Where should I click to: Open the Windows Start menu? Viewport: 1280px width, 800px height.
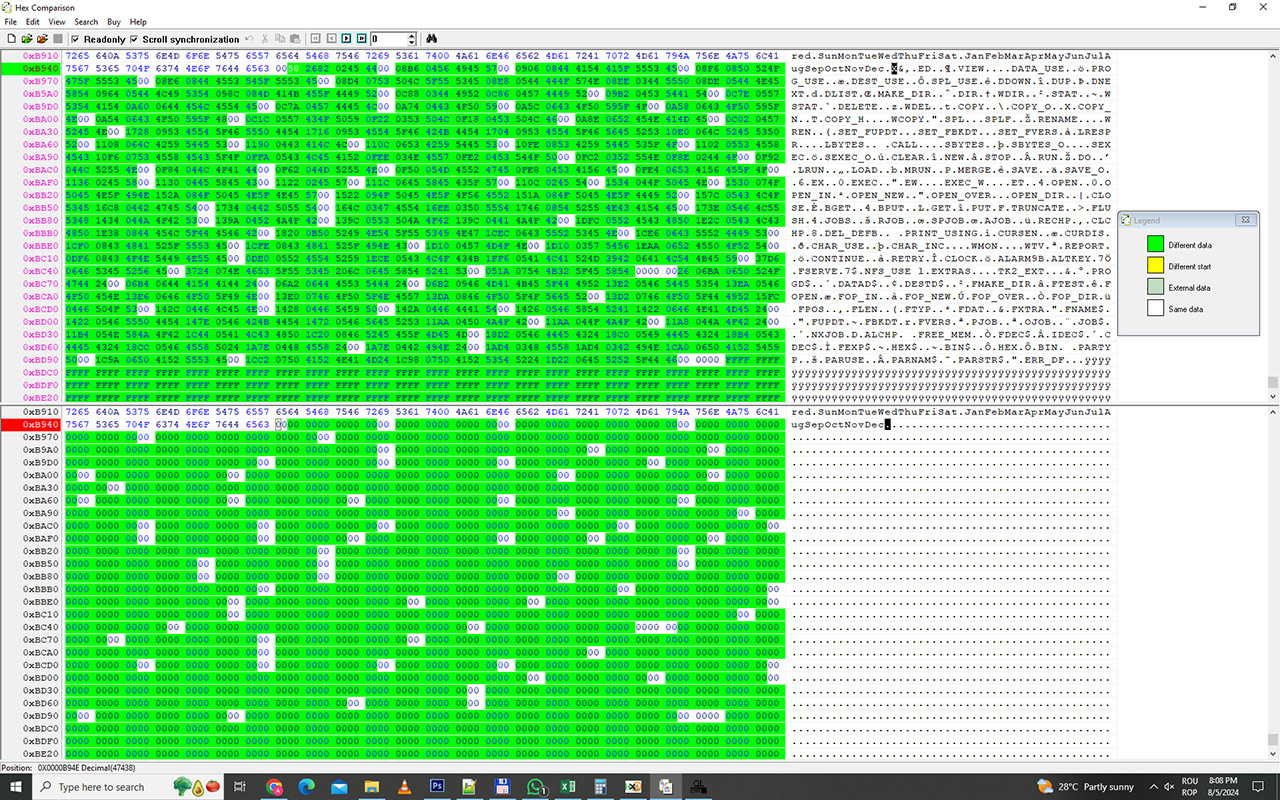(17, 786)
